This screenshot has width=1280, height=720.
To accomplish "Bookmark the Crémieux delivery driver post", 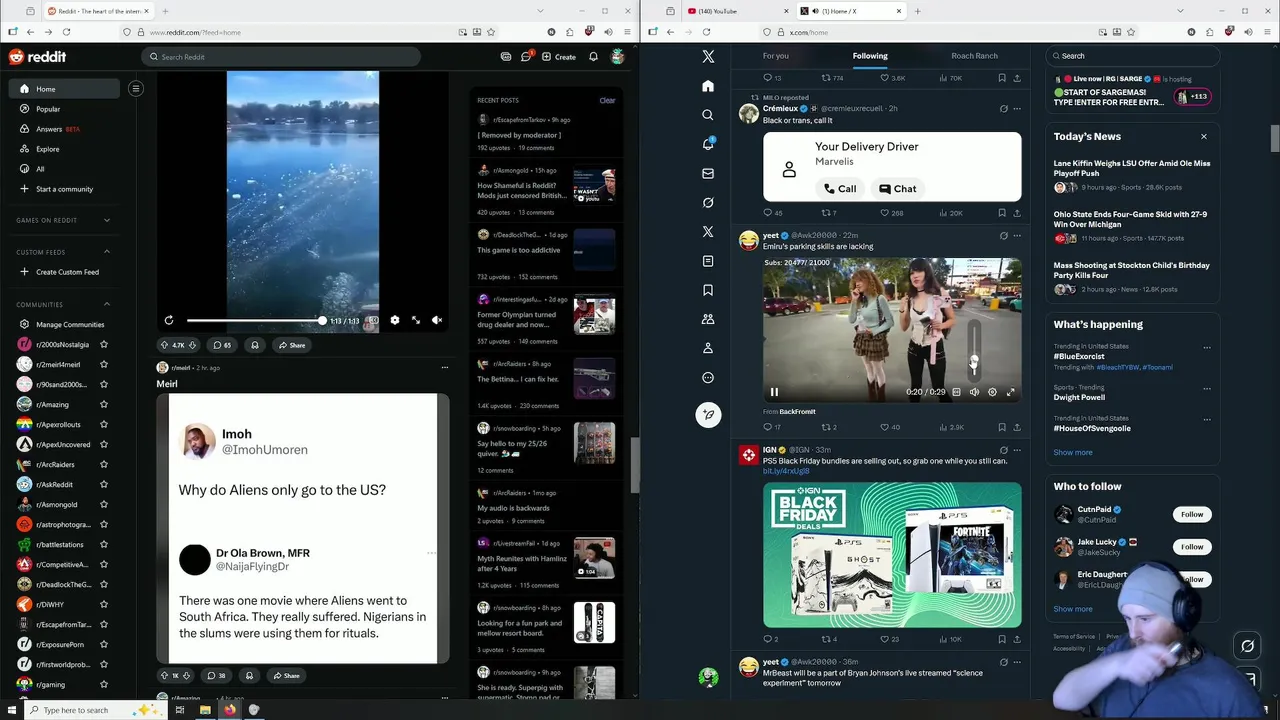I will tap(1002, 213).
